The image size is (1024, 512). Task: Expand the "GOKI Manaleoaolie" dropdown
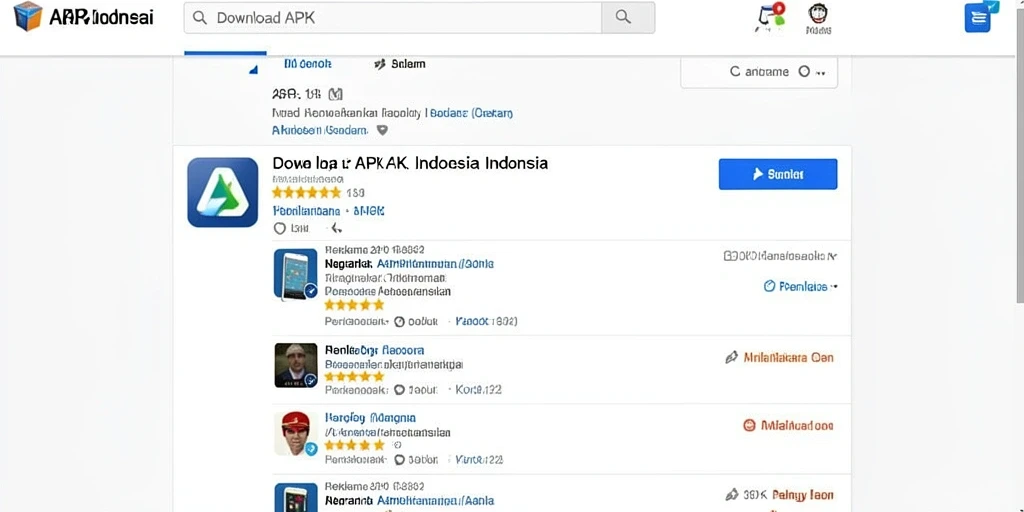780,256
